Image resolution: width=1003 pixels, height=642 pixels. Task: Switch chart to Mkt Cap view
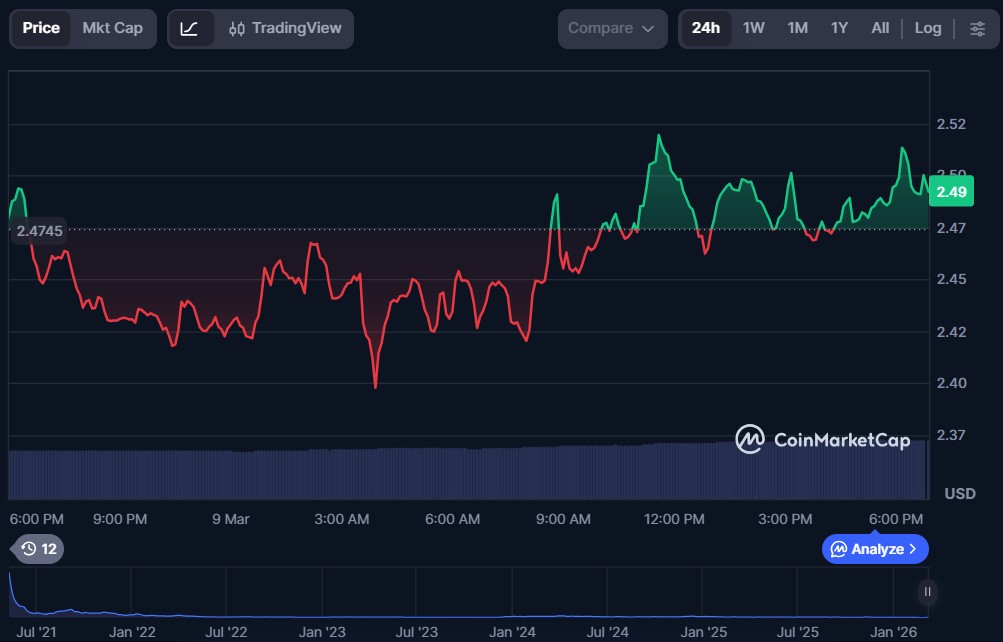click(x=112, y=28)
